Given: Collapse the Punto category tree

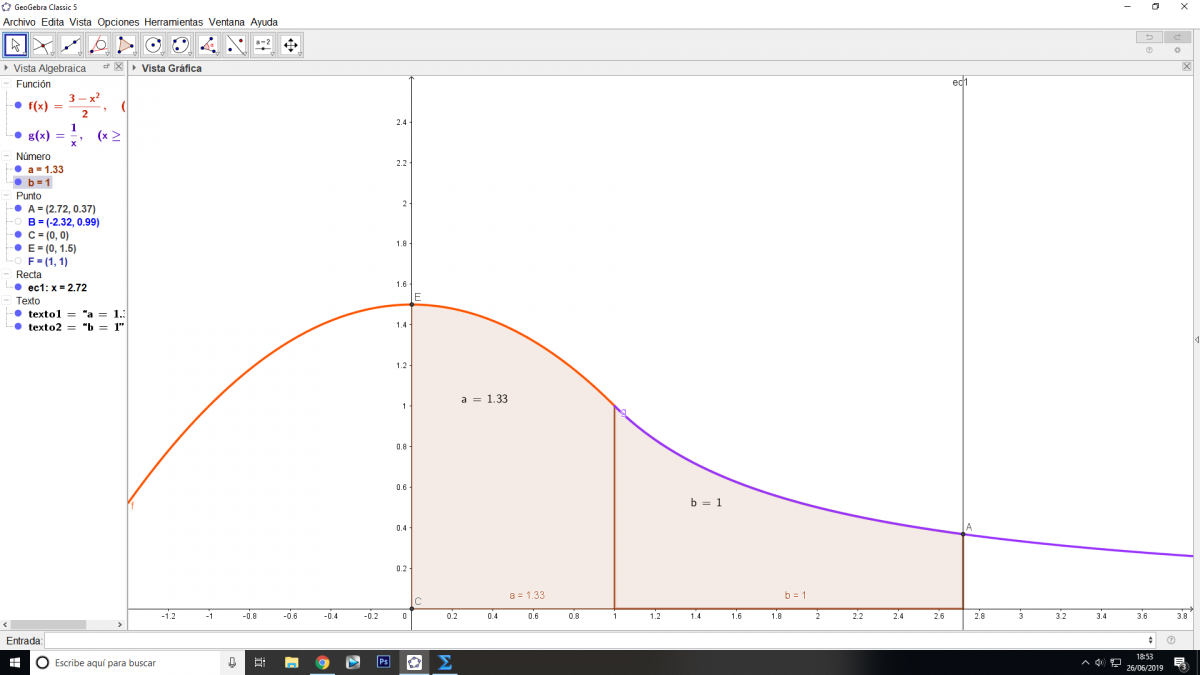Looking at the screenshot, I should point(7,196).
